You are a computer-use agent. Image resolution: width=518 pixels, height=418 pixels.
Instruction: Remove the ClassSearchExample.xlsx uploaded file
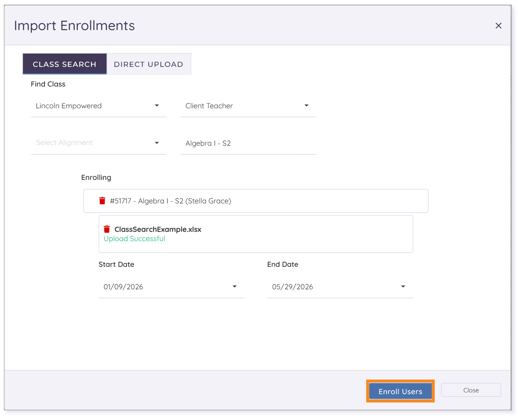(107, 229)
